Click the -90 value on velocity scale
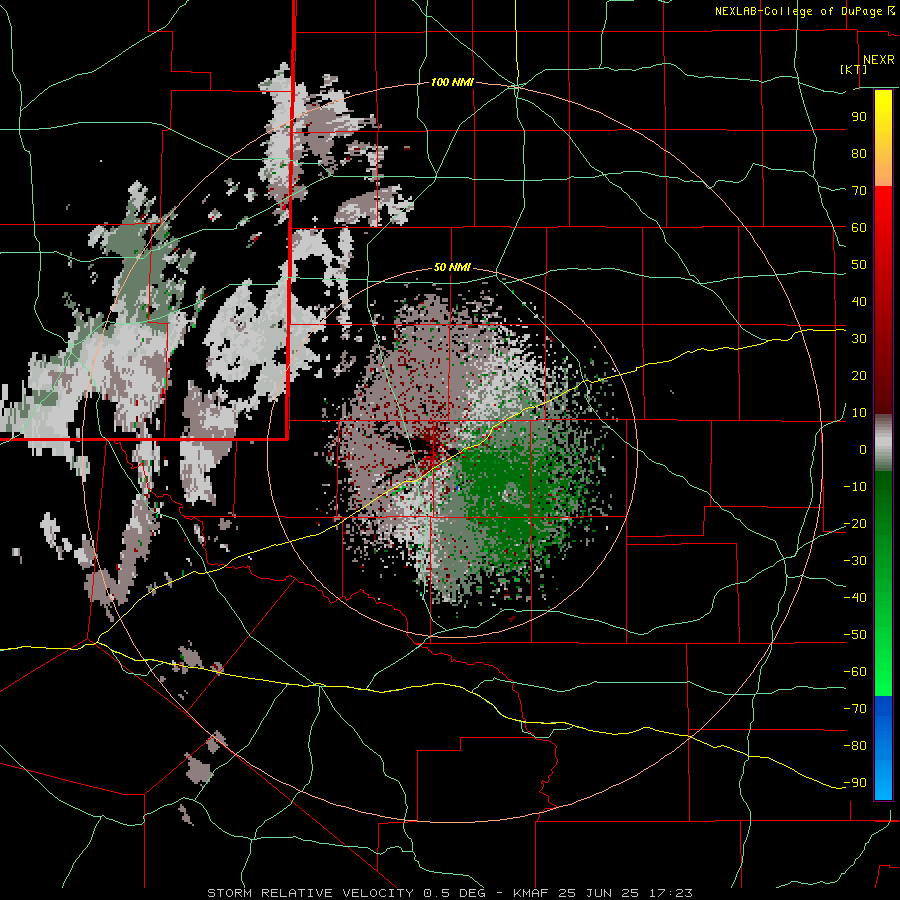 (855, 782)
